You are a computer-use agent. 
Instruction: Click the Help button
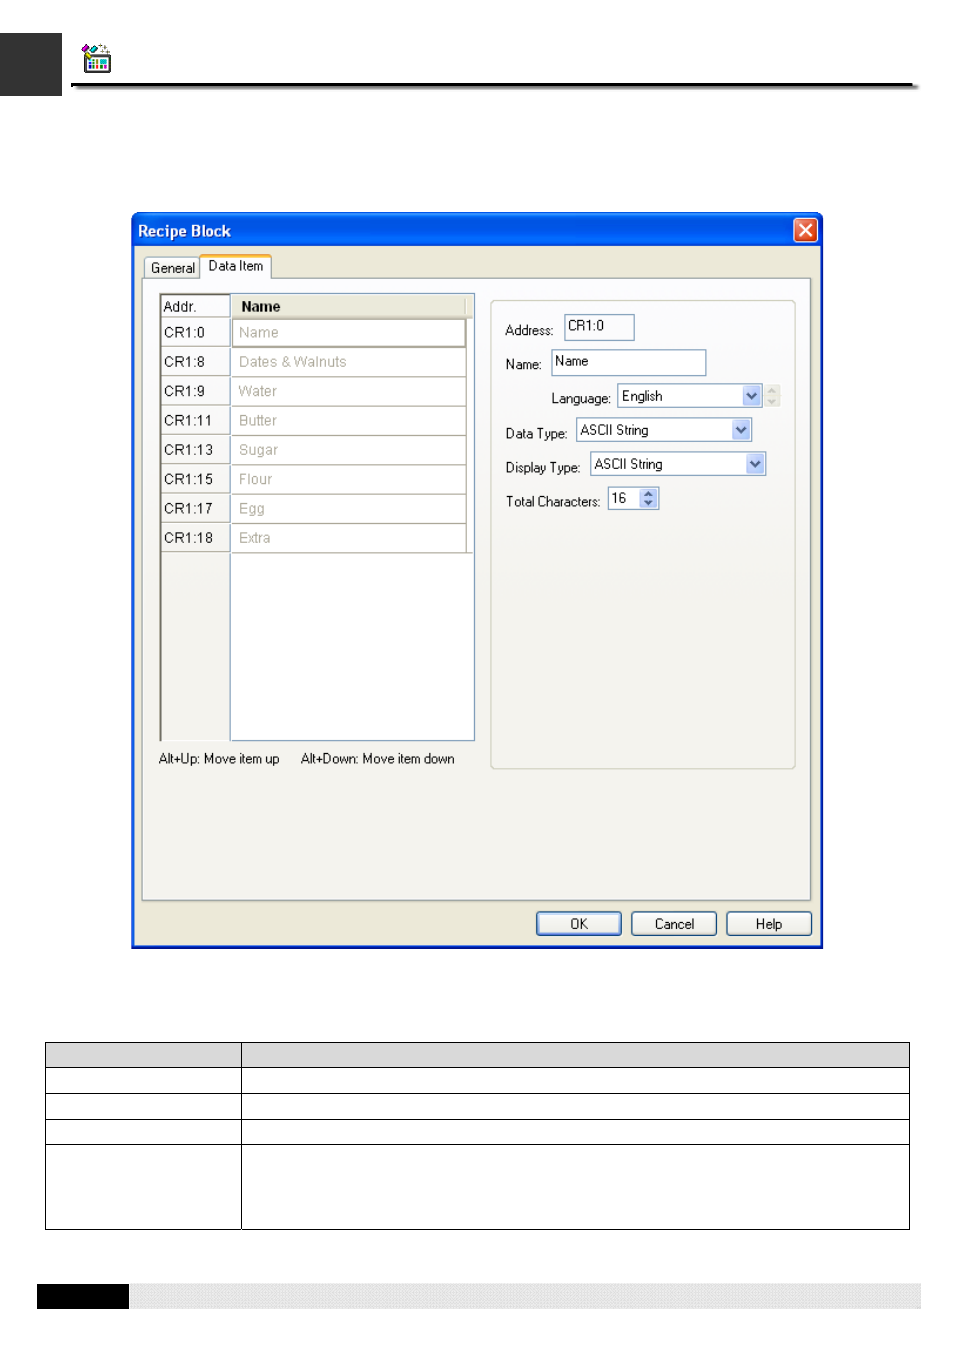pos(769,924)
